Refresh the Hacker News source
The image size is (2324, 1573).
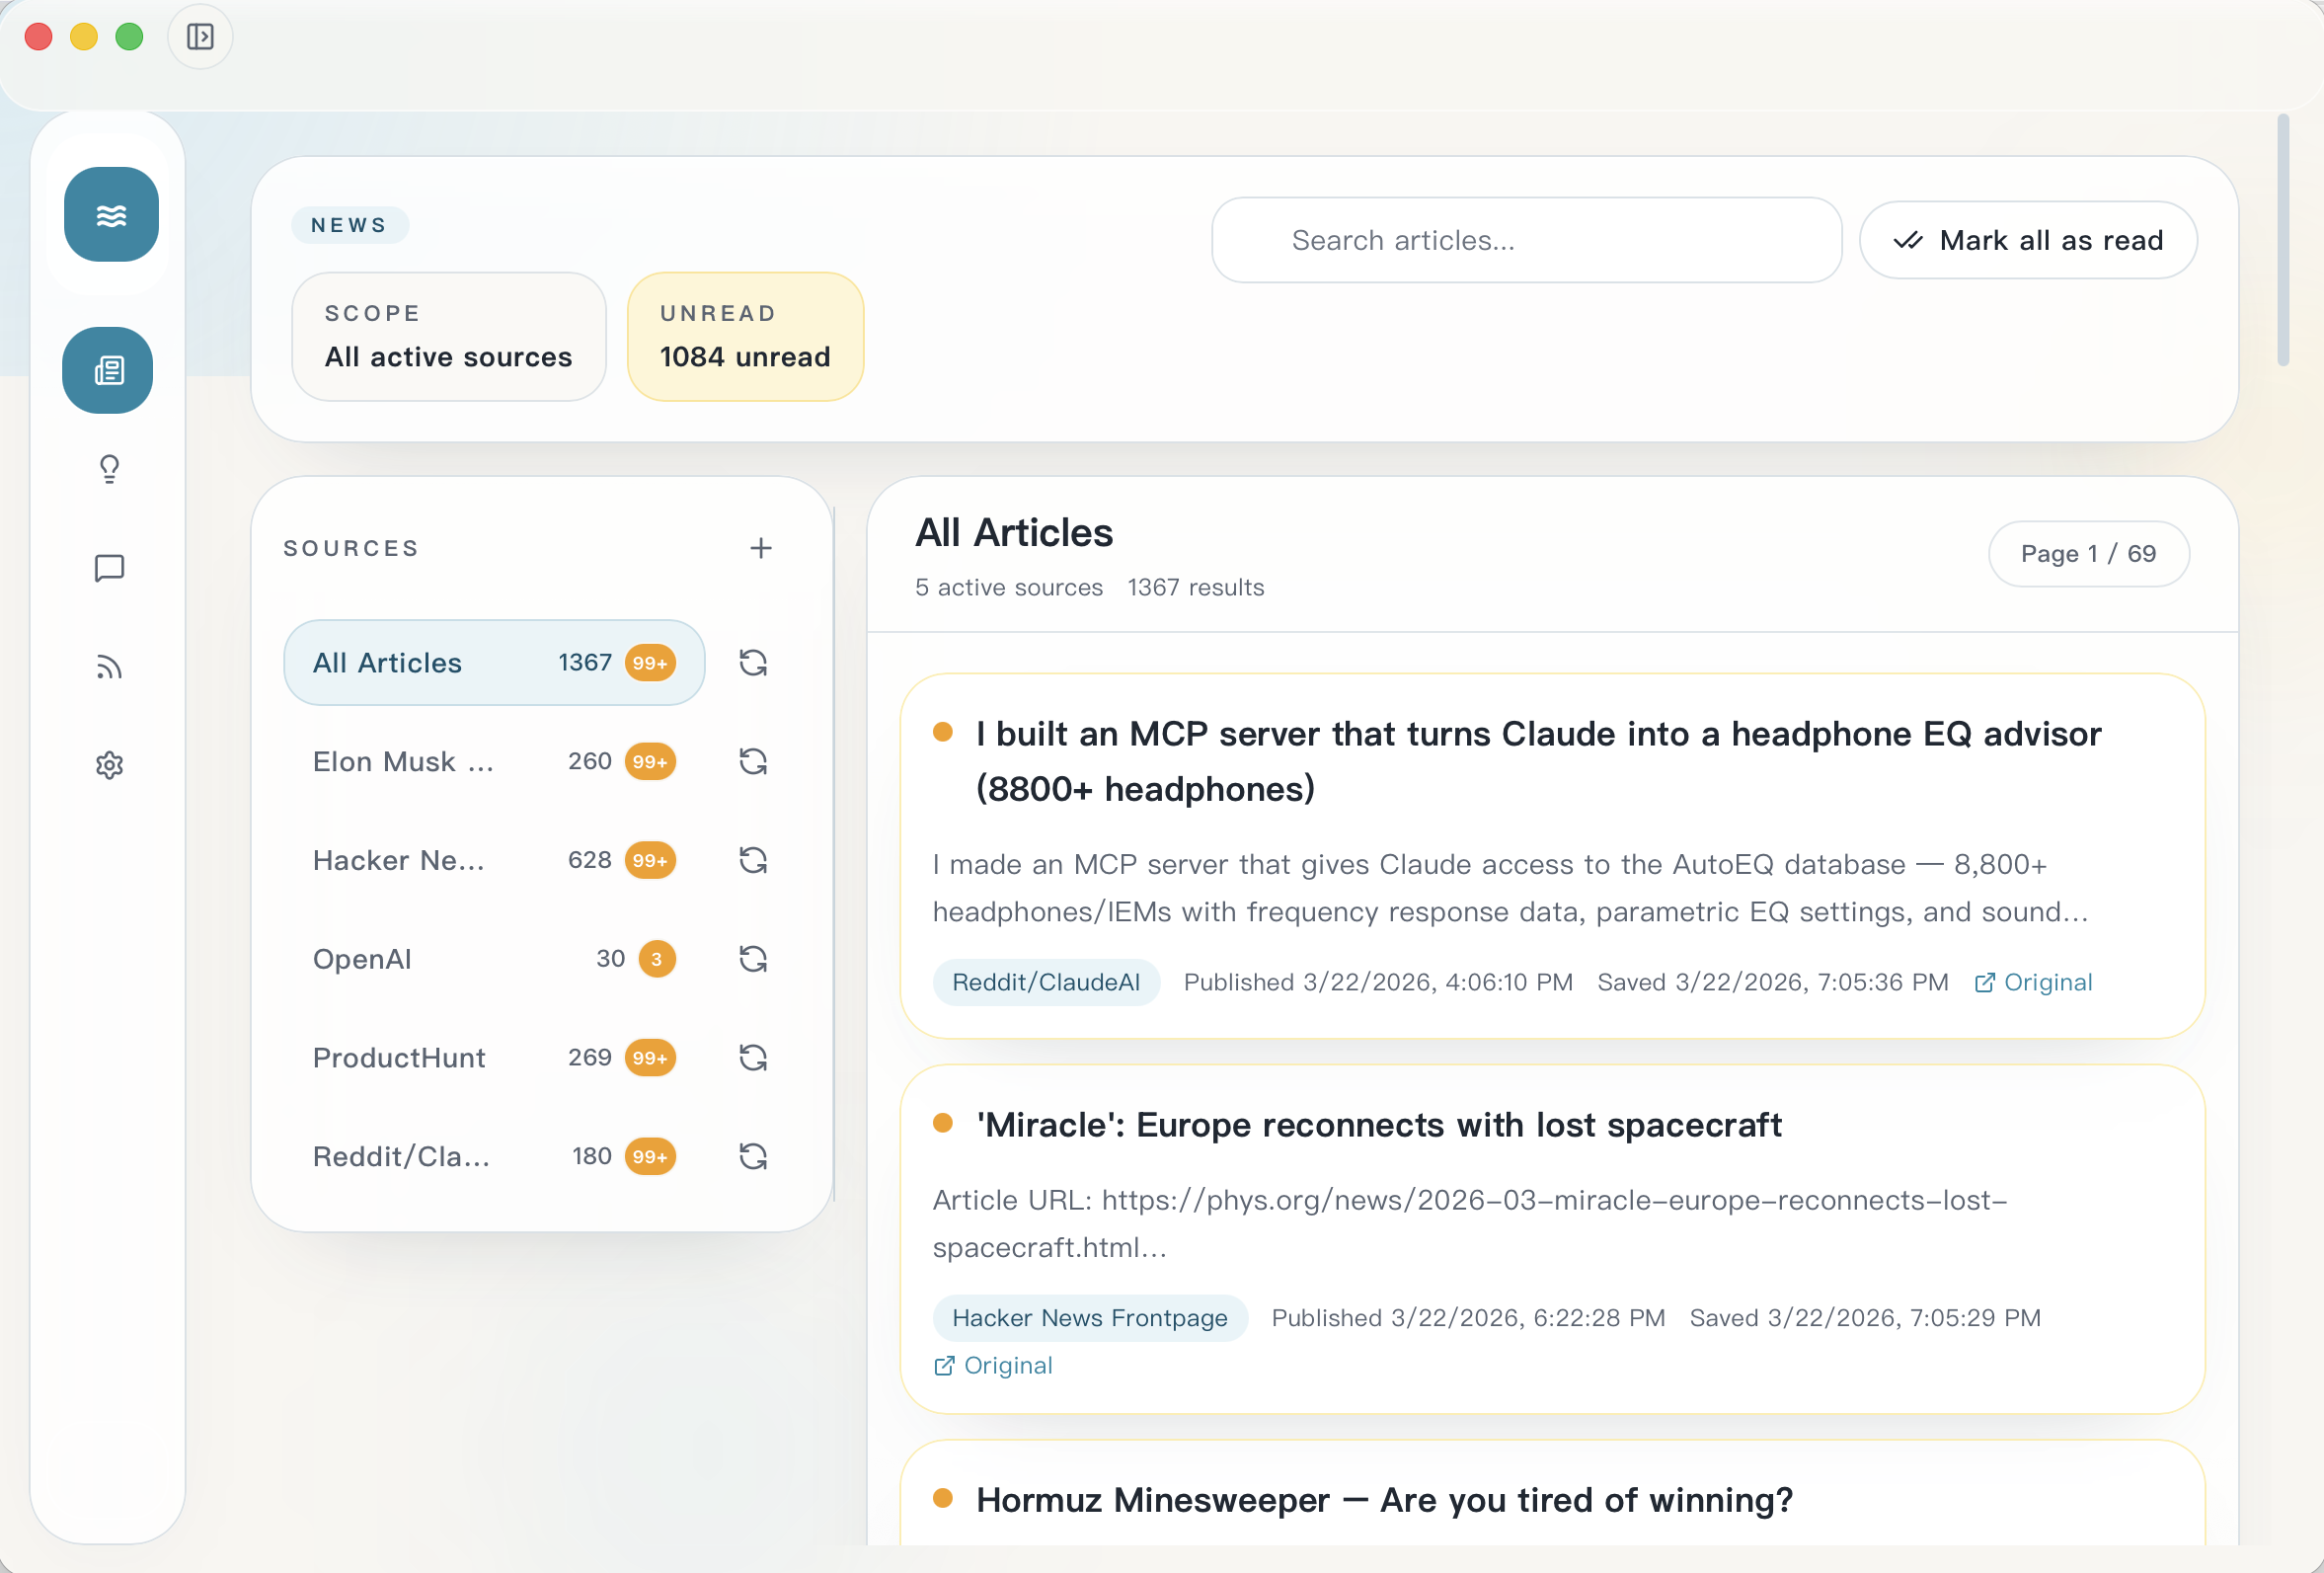click(x=752, y=860)
